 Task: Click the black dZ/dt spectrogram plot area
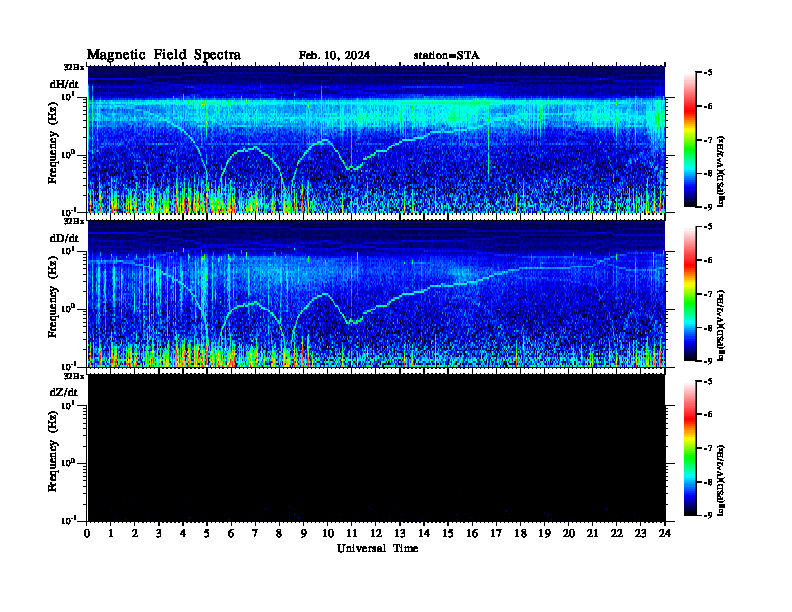[377, 448]
